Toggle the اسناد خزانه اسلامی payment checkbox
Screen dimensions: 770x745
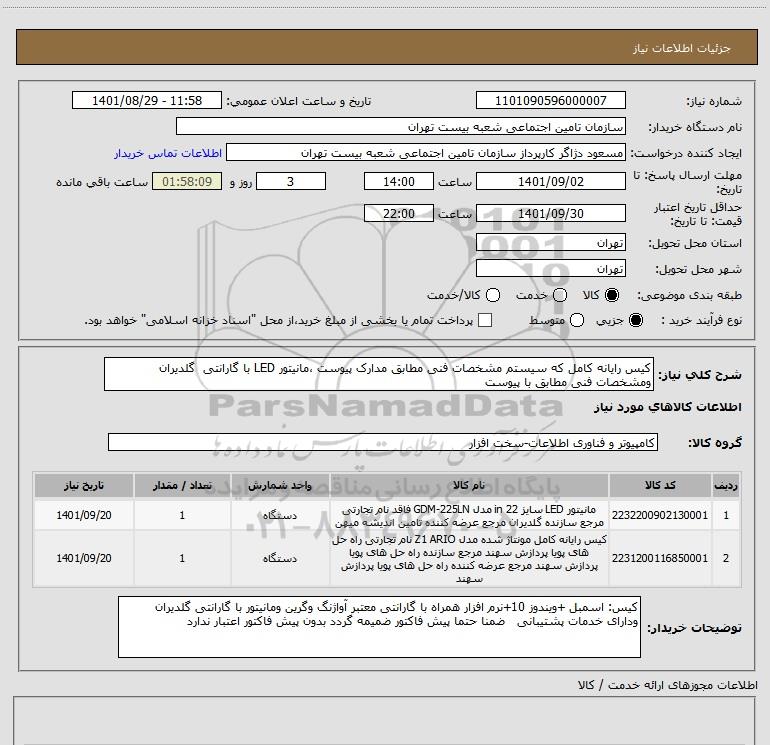(485, 320)
